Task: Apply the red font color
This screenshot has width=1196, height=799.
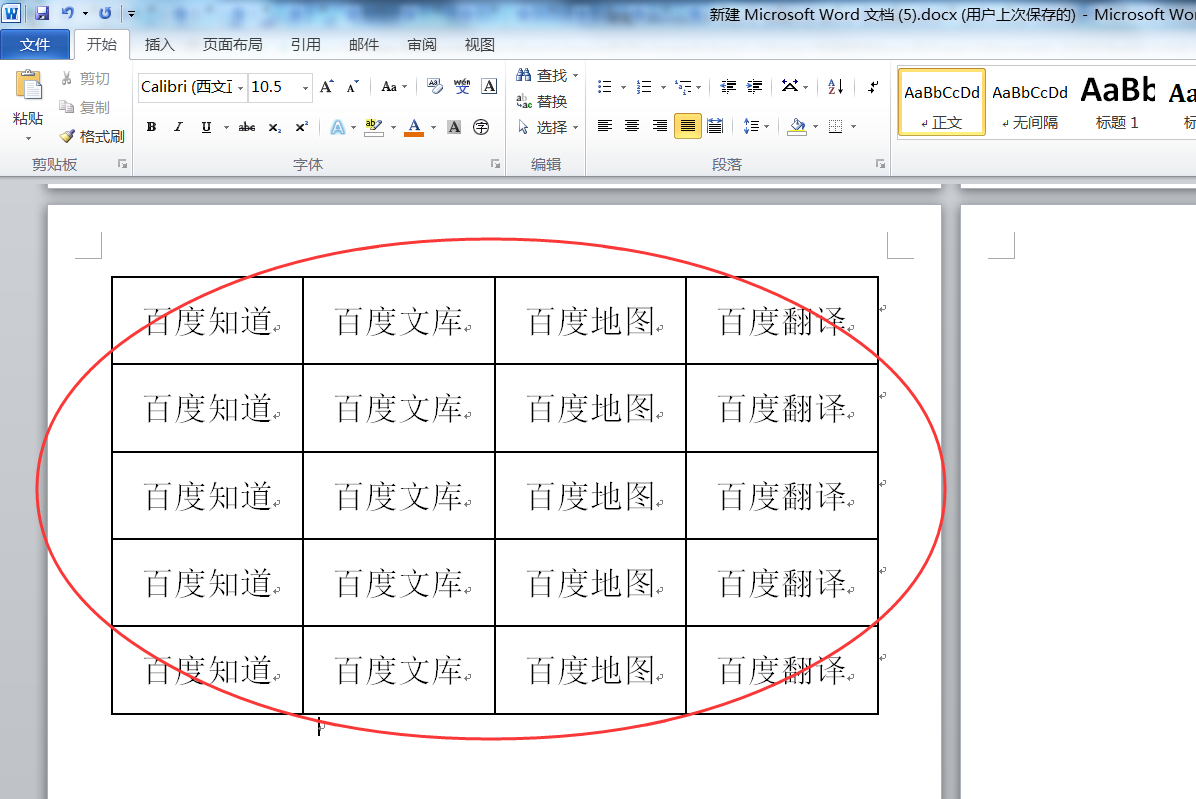Action: coord(414,127)
